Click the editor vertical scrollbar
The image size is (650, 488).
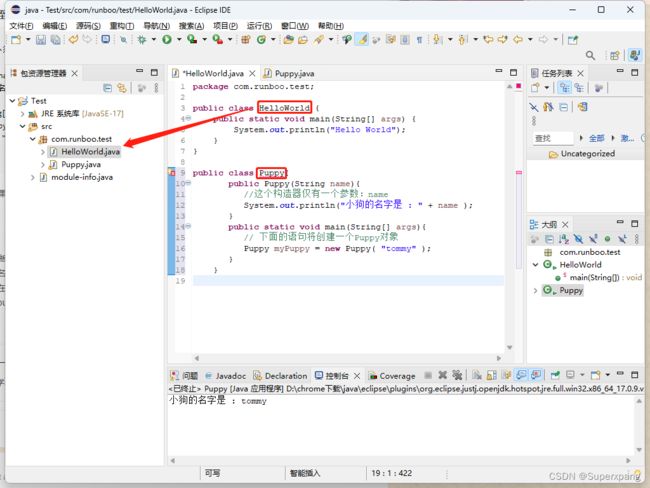pos(509,216)
